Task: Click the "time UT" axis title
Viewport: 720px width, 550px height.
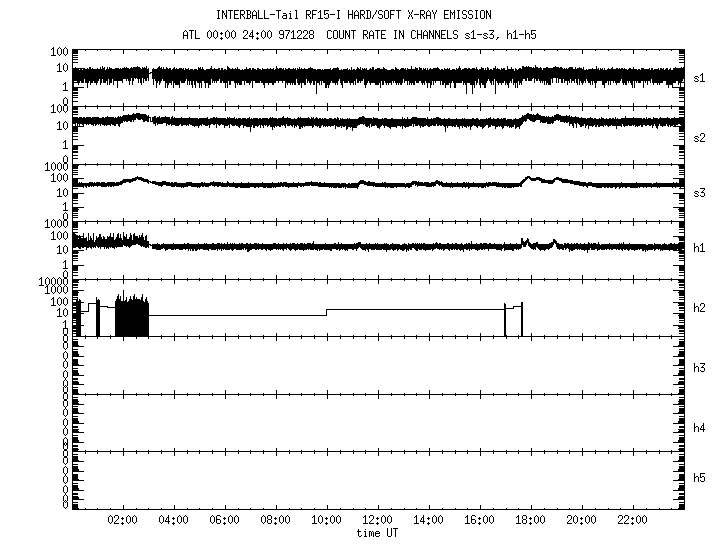Action: tap(377, 533)
